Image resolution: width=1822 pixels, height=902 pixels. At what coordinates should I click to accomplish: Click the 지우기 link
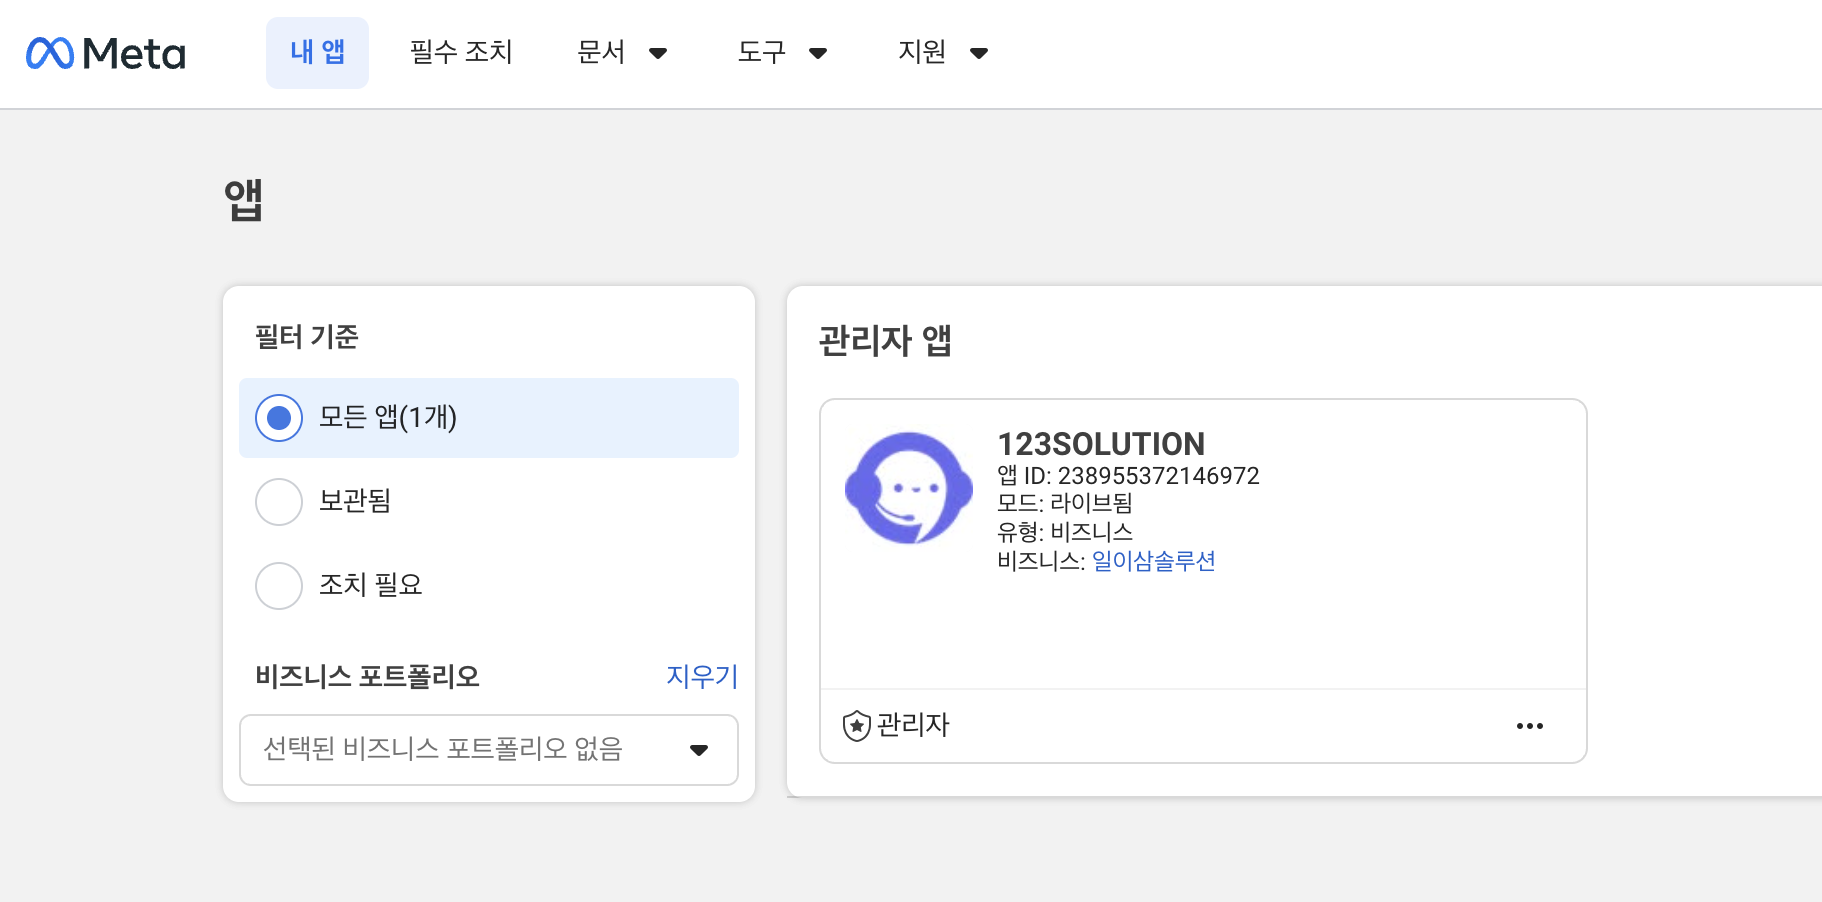click(x=701, y=677)
